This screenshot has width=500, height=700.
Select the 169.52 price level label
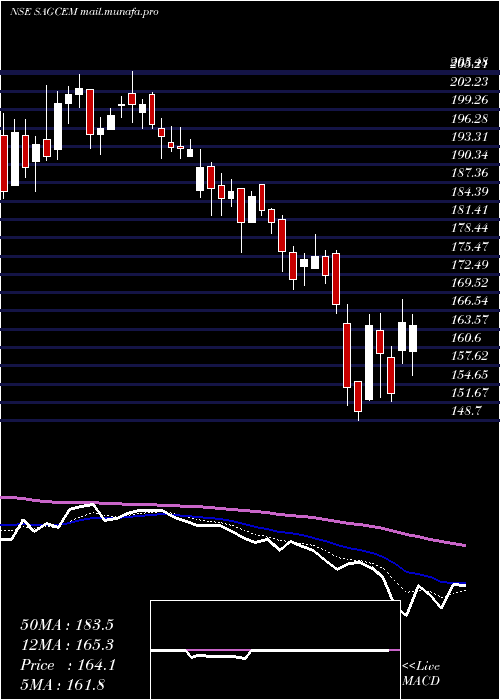469,283
